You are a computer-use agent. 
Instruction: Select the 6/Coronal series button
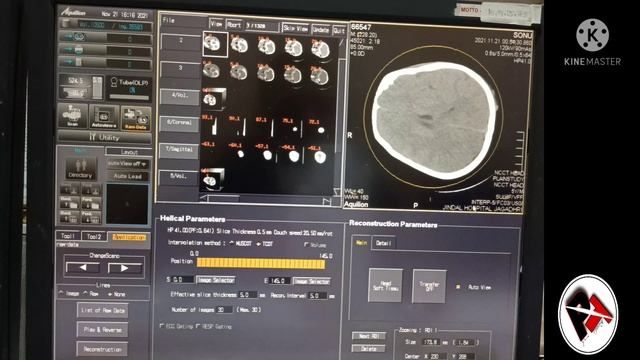point(179,123)
